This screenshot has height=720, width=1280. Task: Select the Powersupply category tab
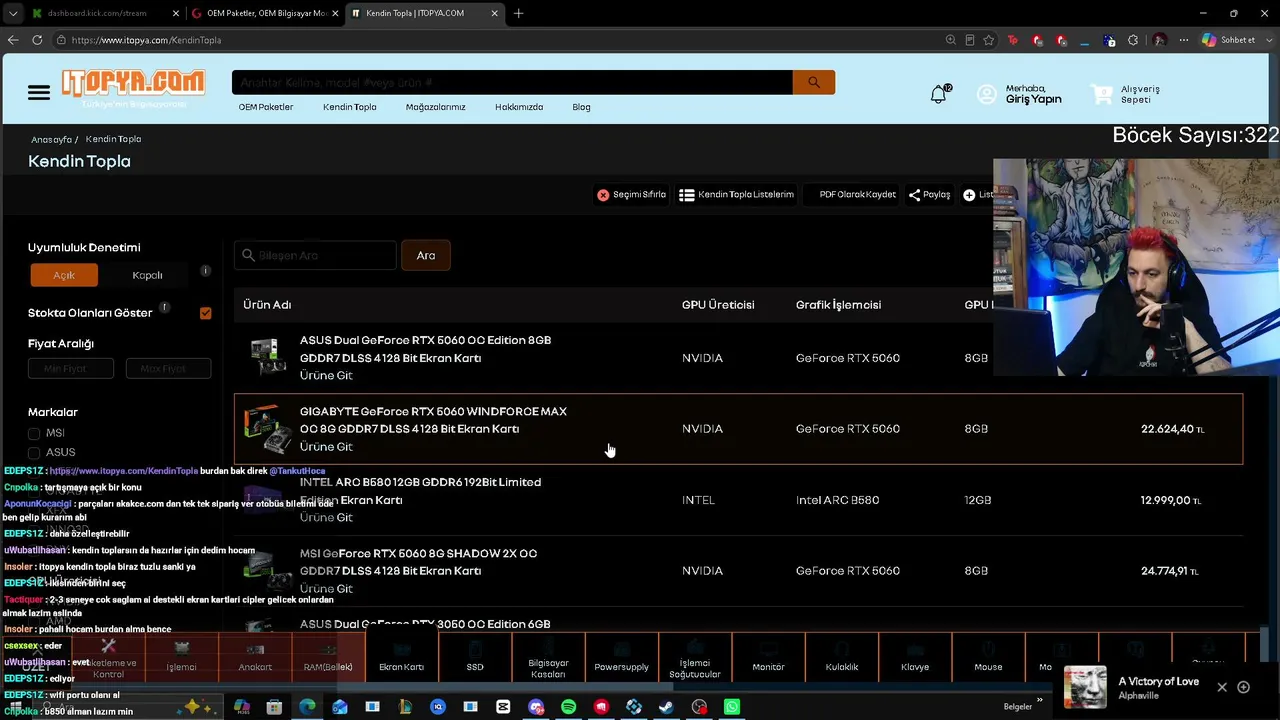tap(622, 658)
